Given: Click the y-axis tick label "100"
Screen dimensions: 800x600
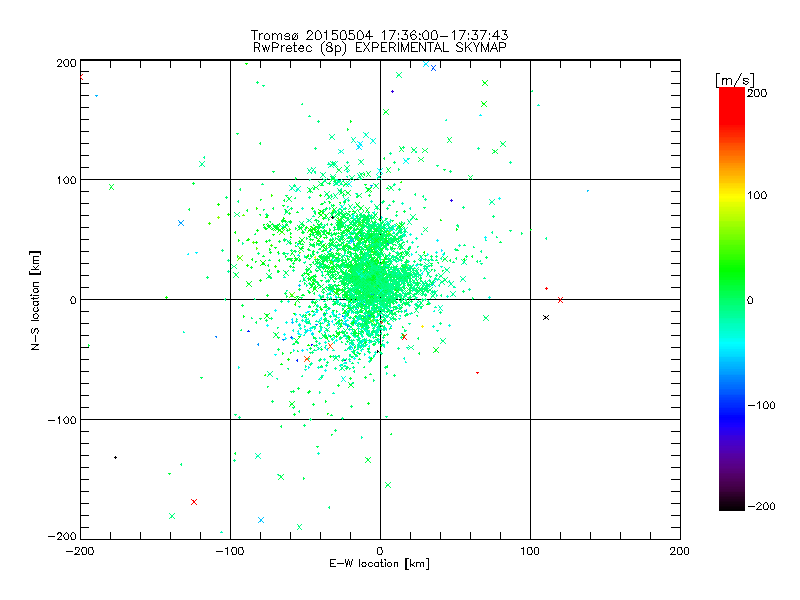Looking at the screenshot, I should point(66,180).
